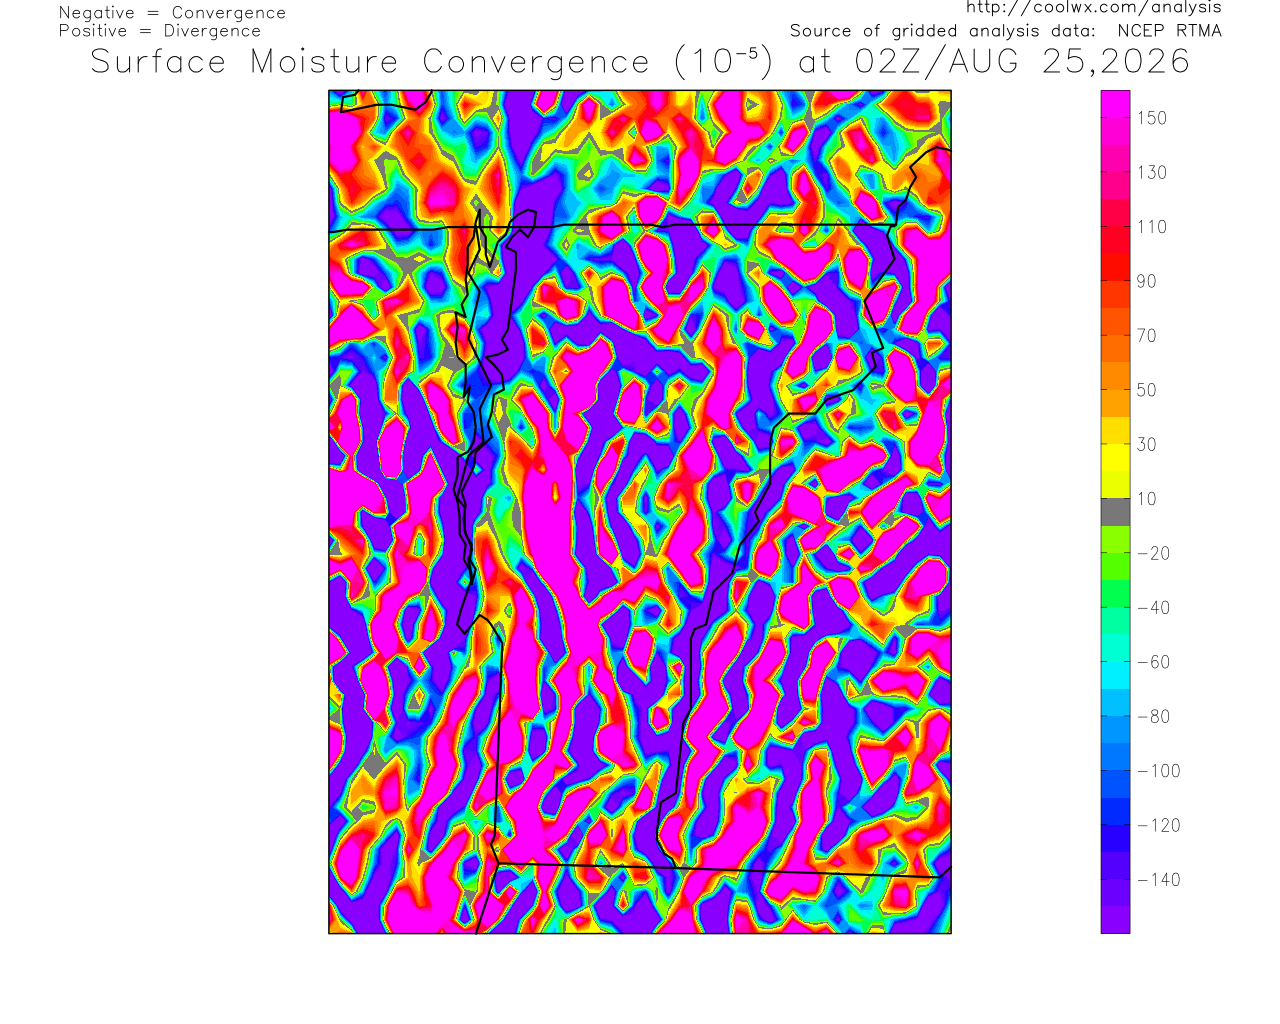Screen dimensions: 1280x1024
Task: Click the orange 50-70 colorbar segment
Action: pyautogui.click(x=1115, y=363)
